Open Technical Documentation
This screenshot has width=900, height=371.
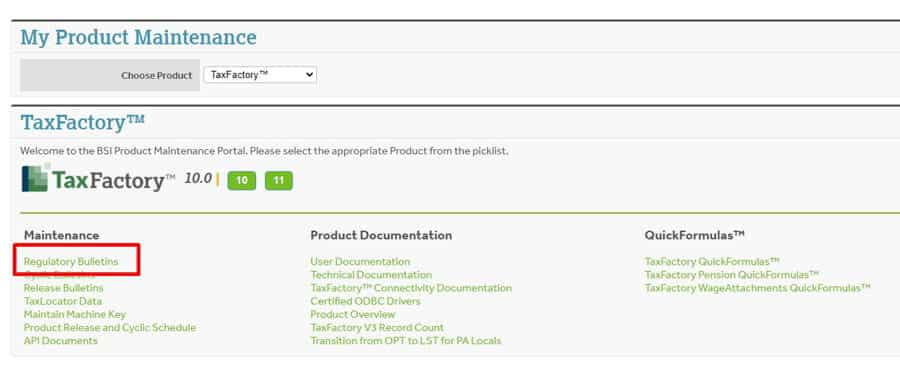click(371, 275)
